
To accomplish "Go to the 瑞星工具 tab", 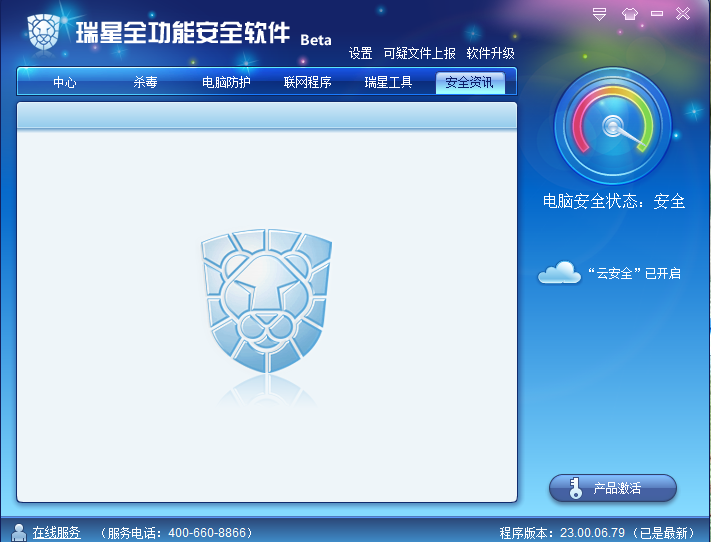I will click(x=388, y=82).
